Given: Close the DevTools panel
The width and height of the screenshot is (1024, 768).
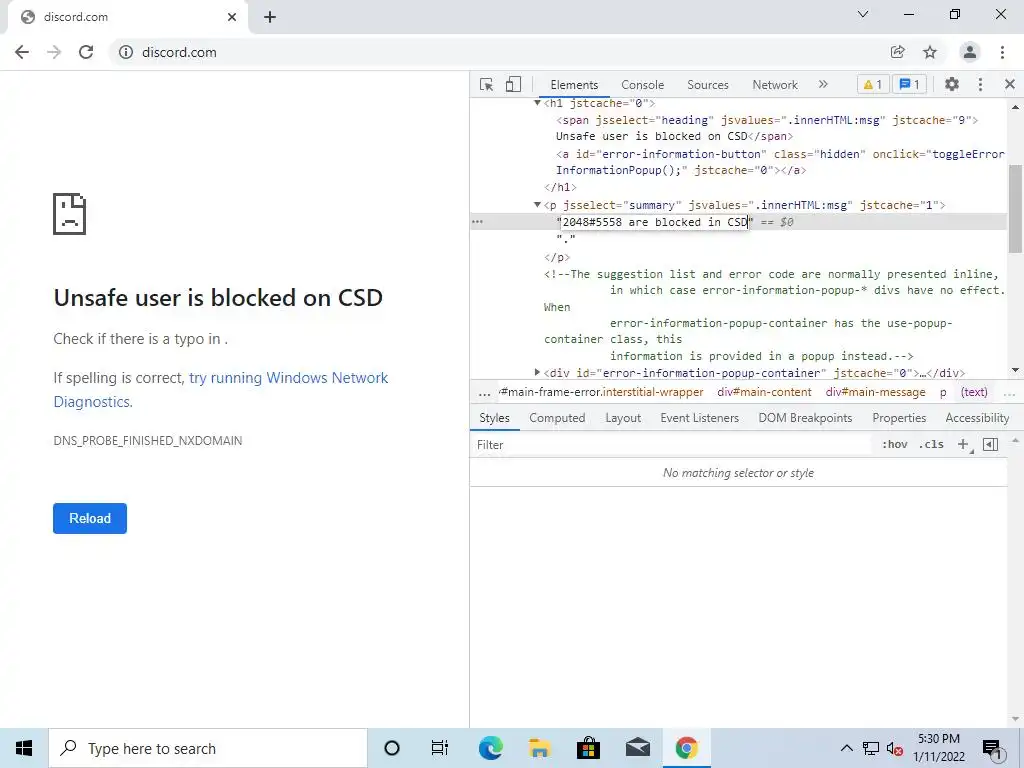Looking at the screenshot, I should click(1010, 84).
